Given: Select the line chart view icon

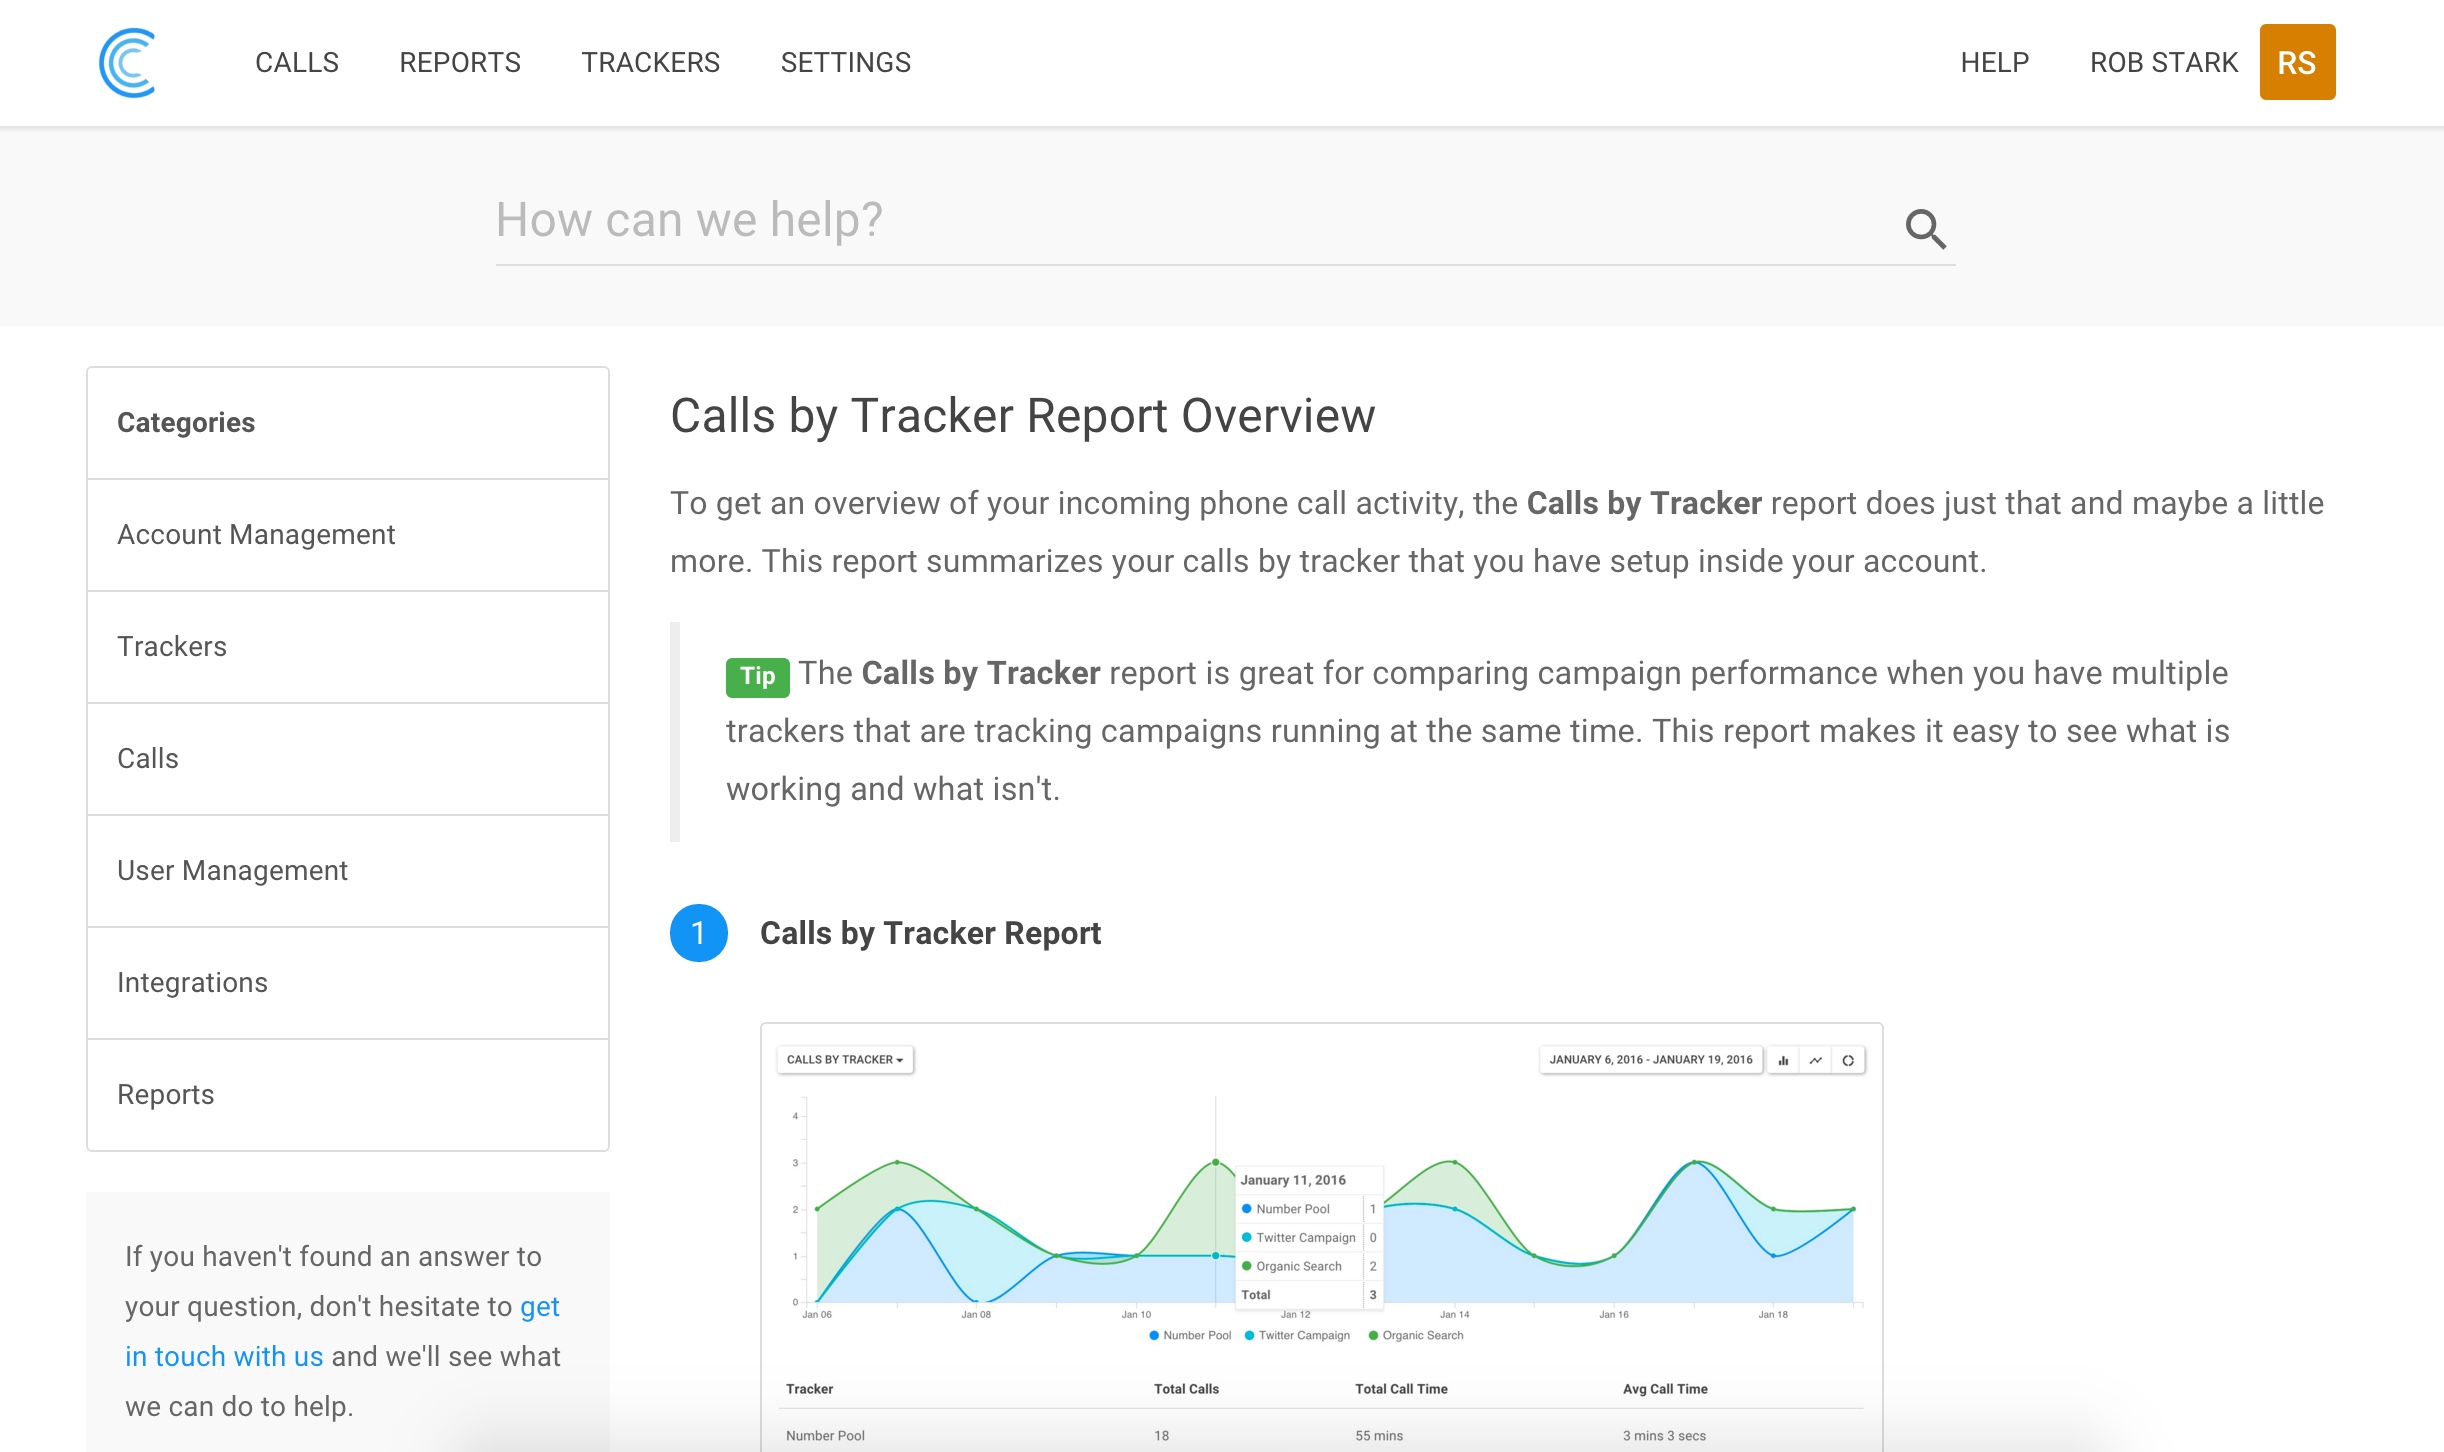Looking at the screenshot, I should [x=1816, y=1060].
